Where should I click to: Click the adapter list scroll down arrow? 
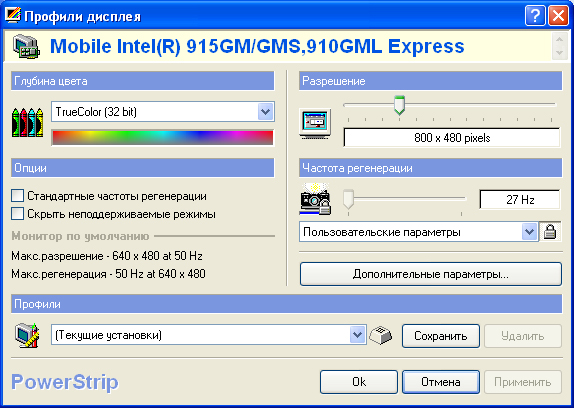pyautogui.click(x=559, y=53)
